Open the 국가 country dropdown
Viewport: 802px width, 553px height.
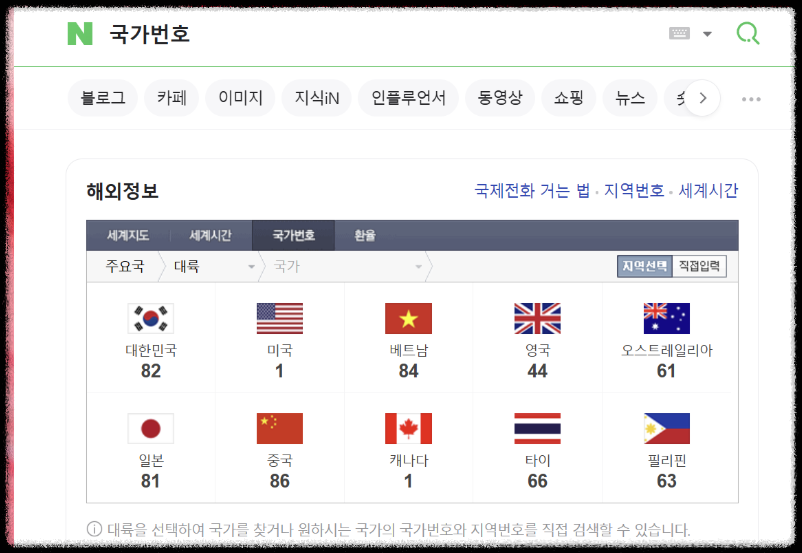pyautogui.click(x=347, y=267)
